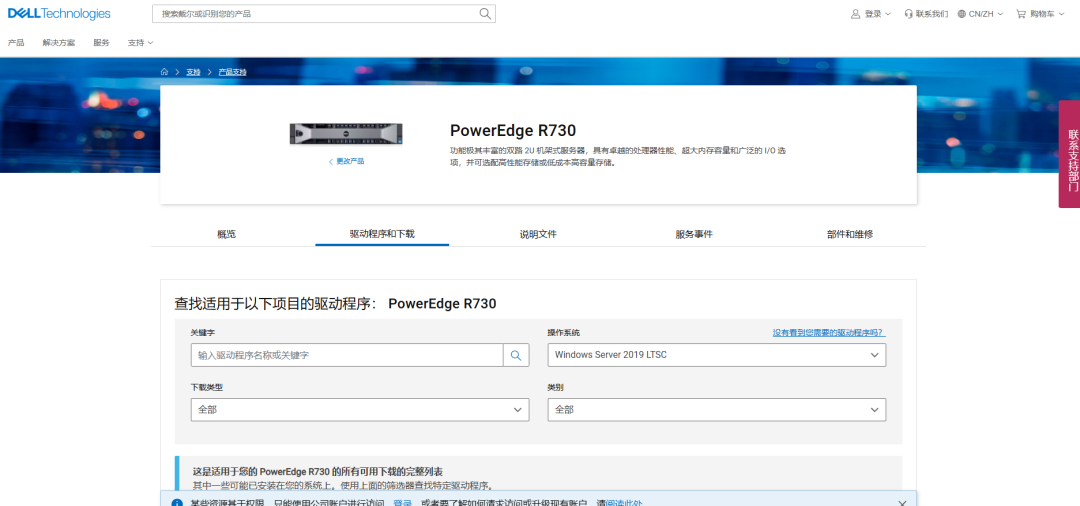Click the user account icon next to 登录

855,14
